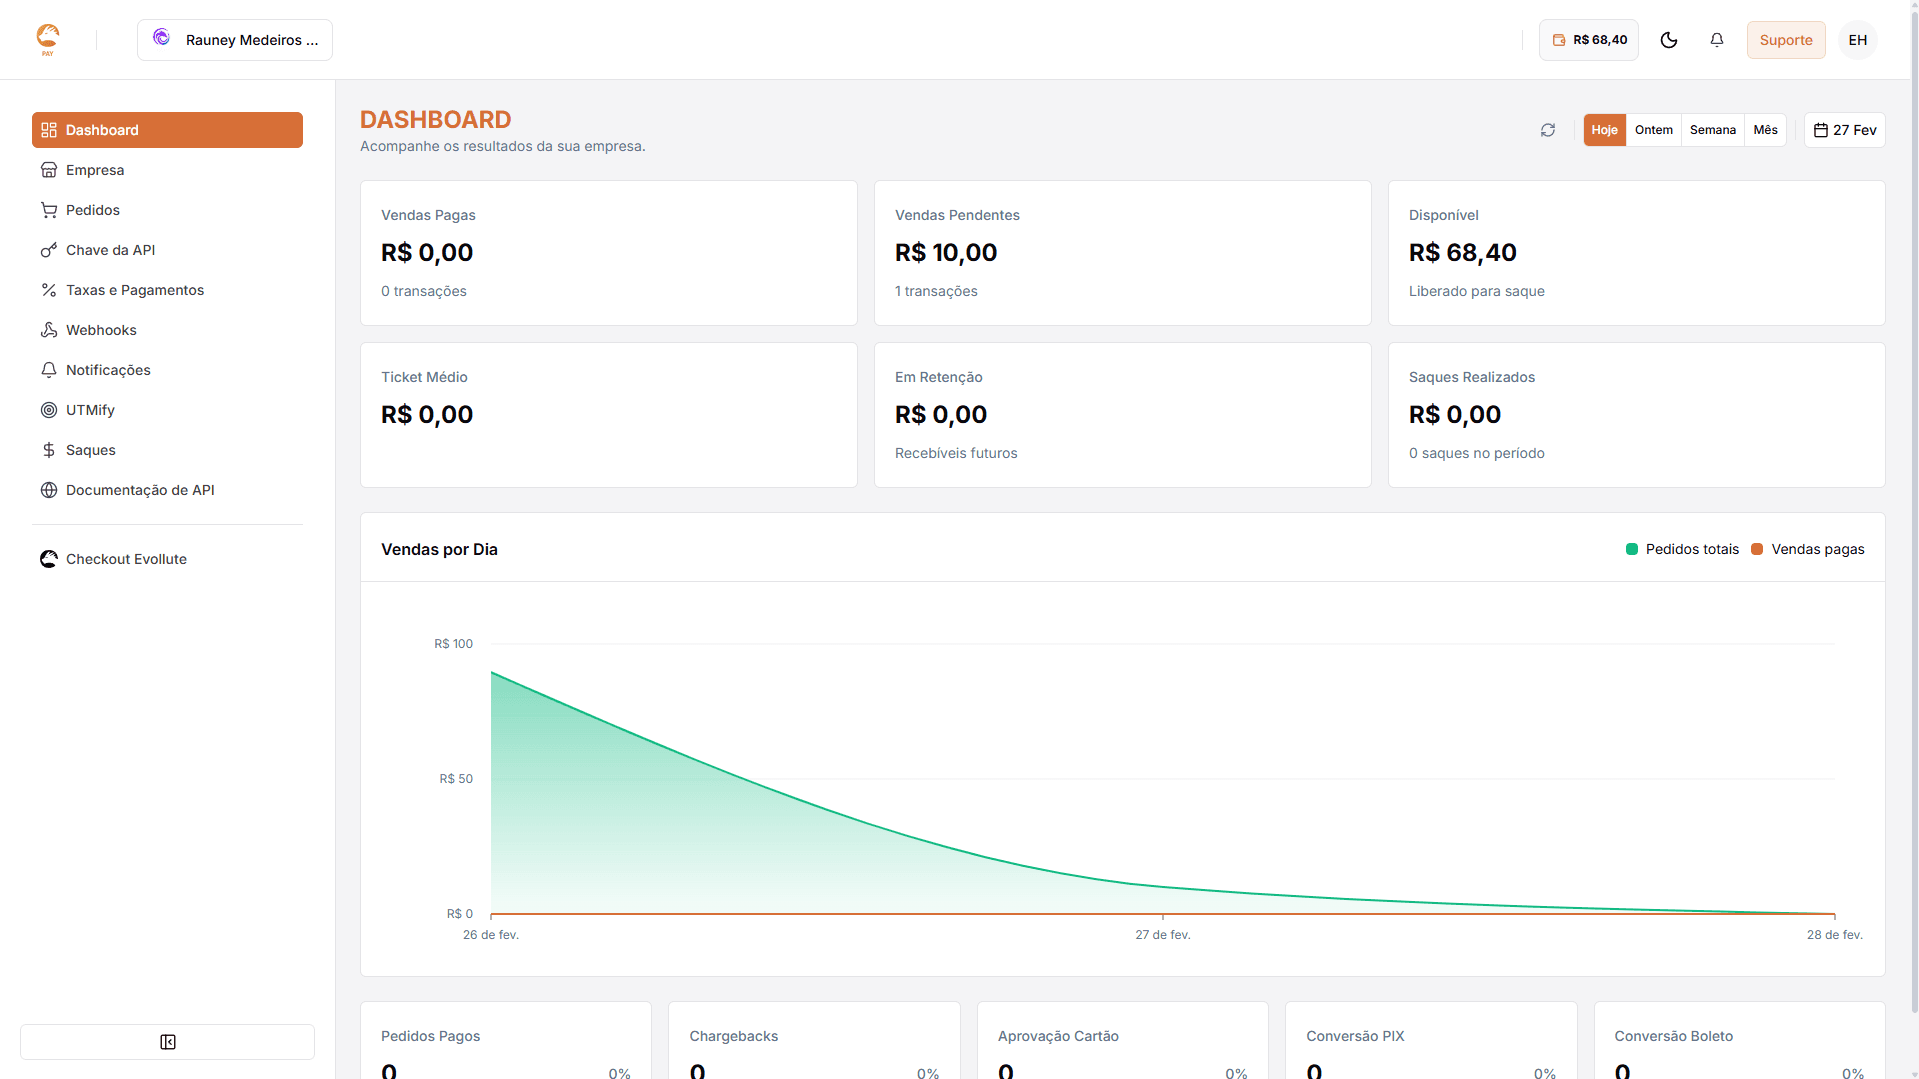Click the 28 de fev. axis label
The image size is (1919, 1079).
pos(1834,935)
